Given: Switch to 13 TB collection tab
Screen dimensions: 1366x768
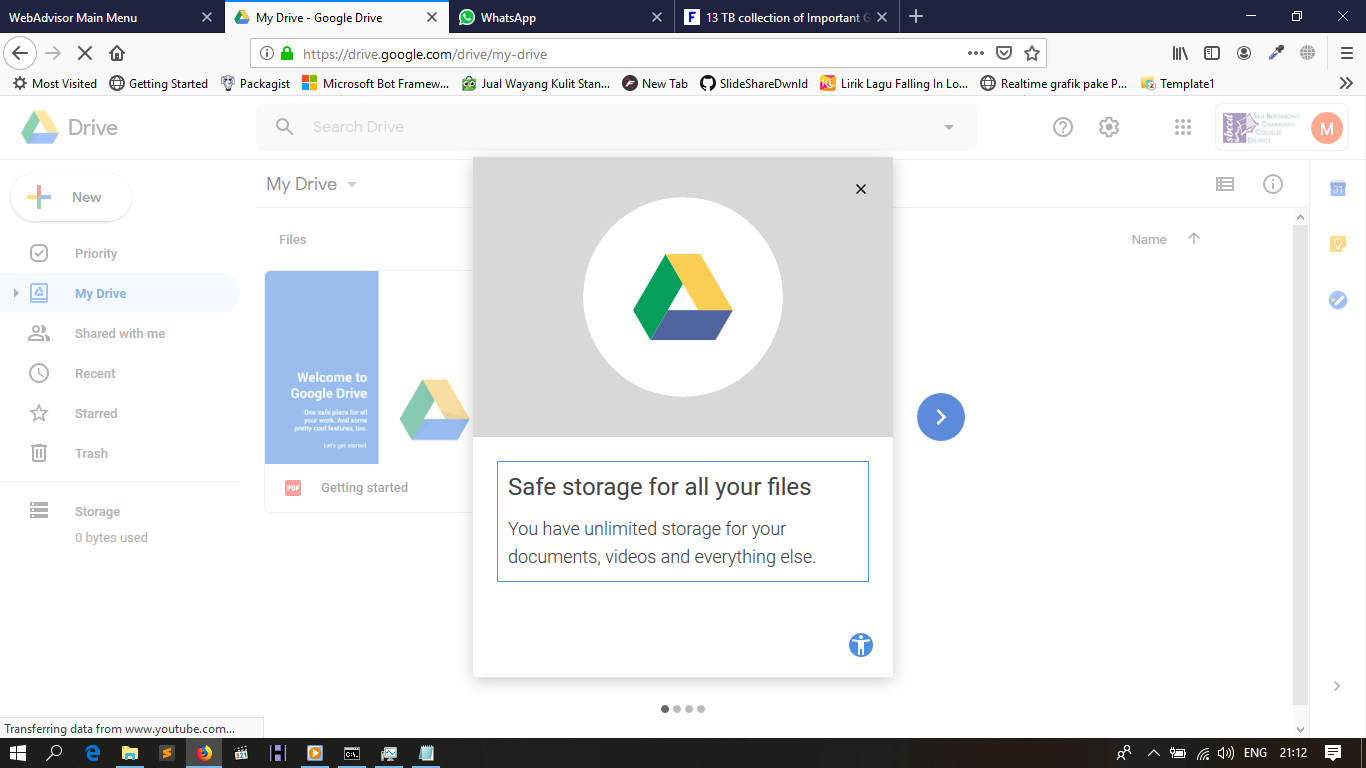Looking at the screenshot, I should pyautogui.click(x=785, y=17).
